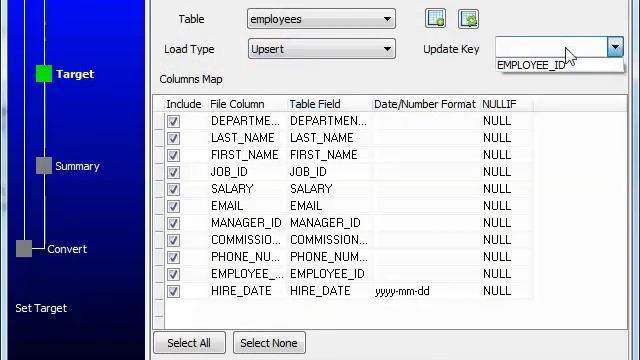Click the Select None button
The image size is (640, 360).
(x=269, y=343)
